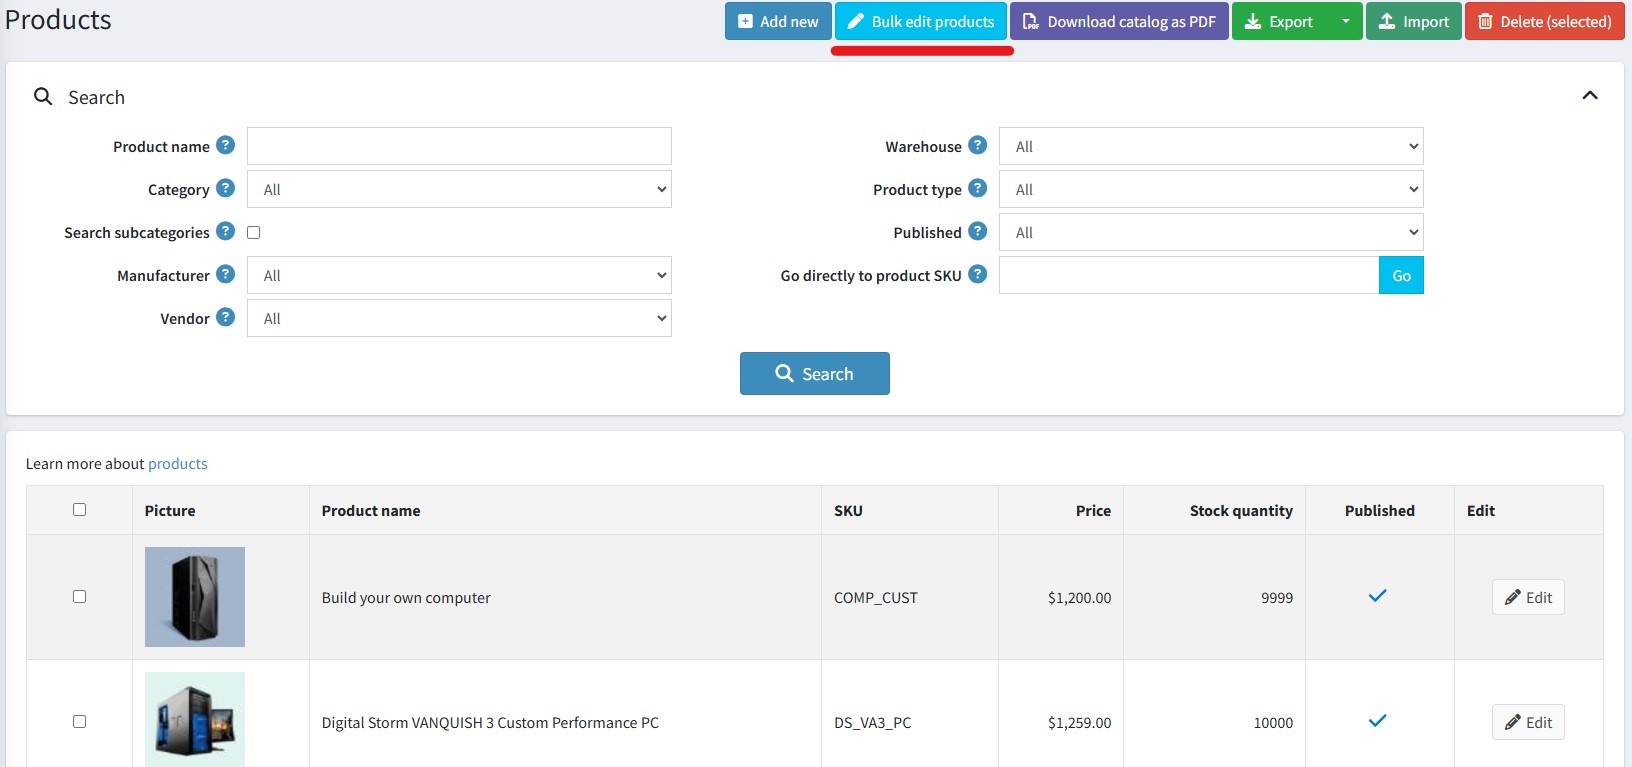Click the Build your own computer thumbnail
This screenshot has width=1632, height=767.
[195, 596]
